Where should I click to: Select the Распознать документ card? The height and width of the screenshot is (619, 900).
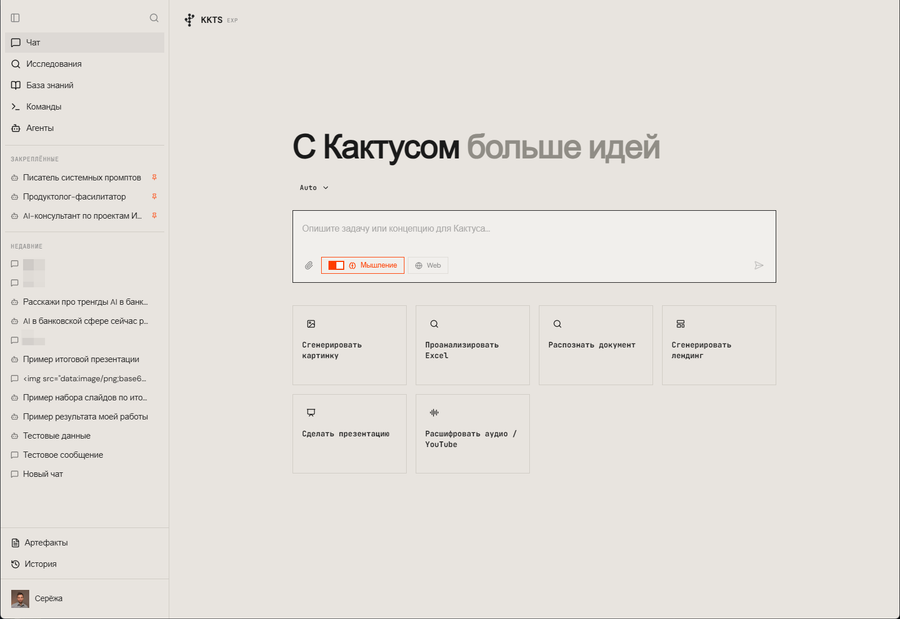click(596, 345)
